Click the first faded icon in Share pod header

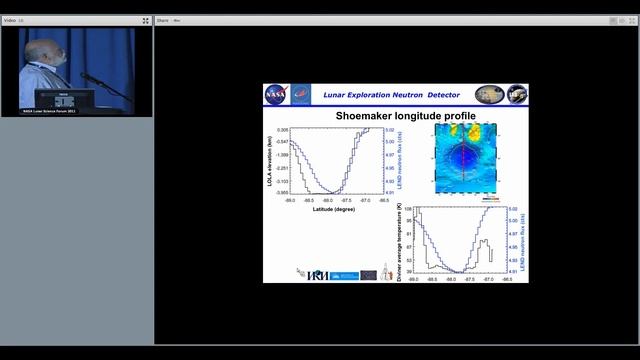pyautogui.click(x=613, y=20)
